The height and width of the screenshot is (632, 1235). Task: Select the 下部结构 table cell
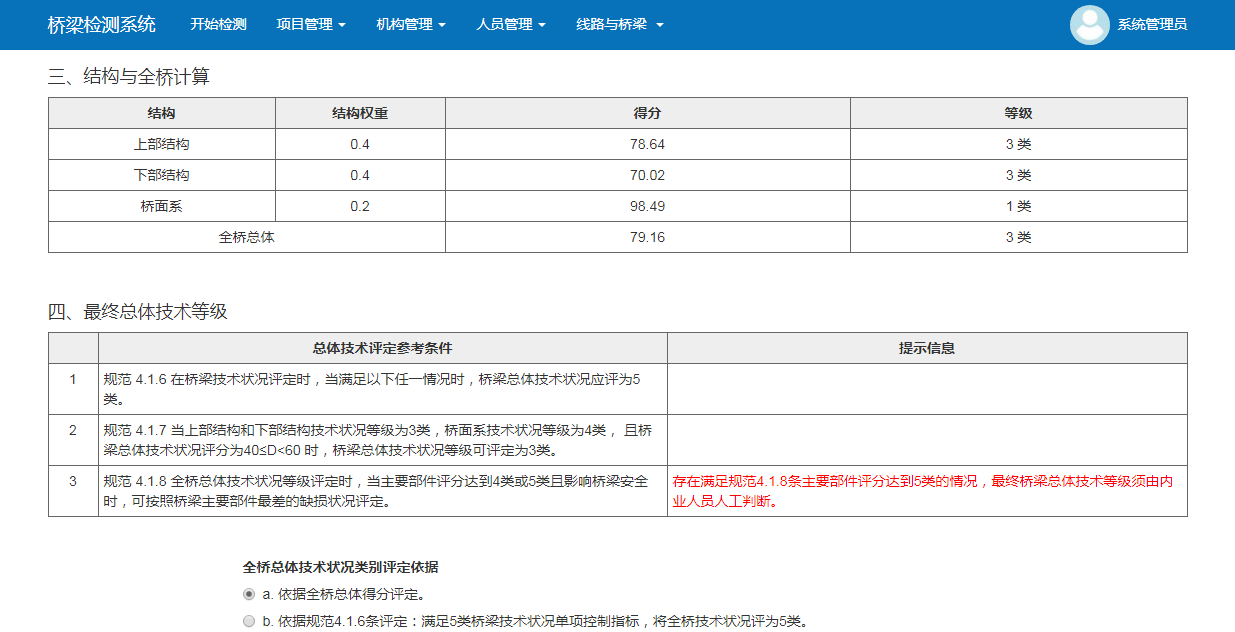[x=162, y=175]
